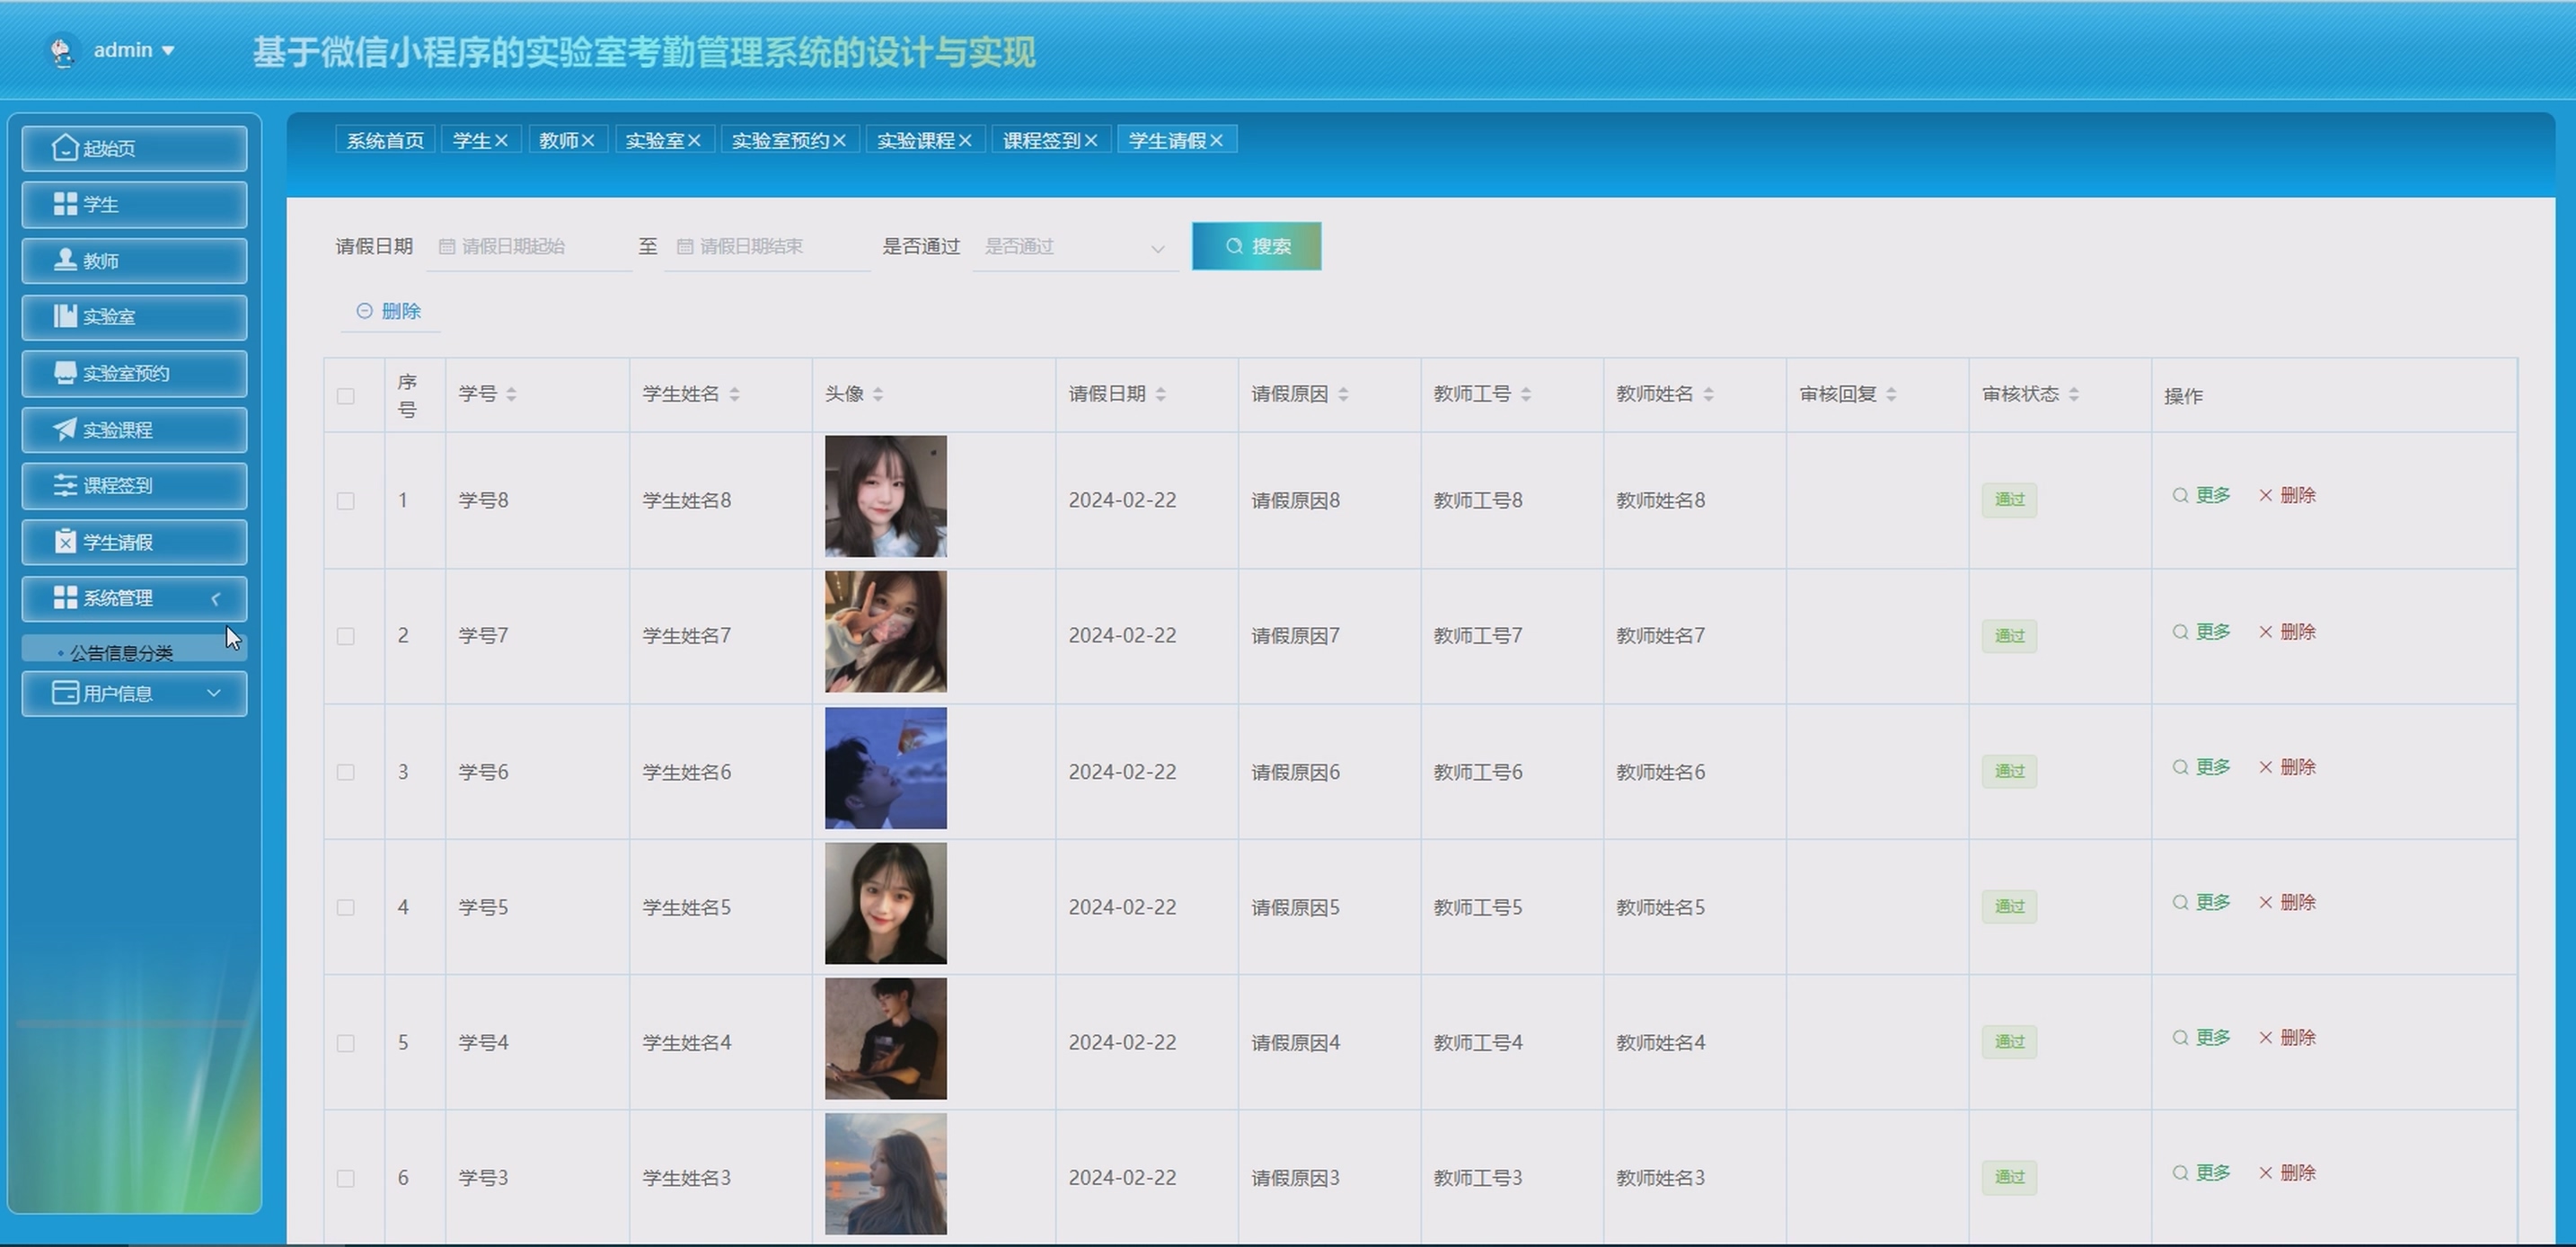Click 通过 status tag in row 学号8
2576x1247 pixels.
[x=2009, y=500]
